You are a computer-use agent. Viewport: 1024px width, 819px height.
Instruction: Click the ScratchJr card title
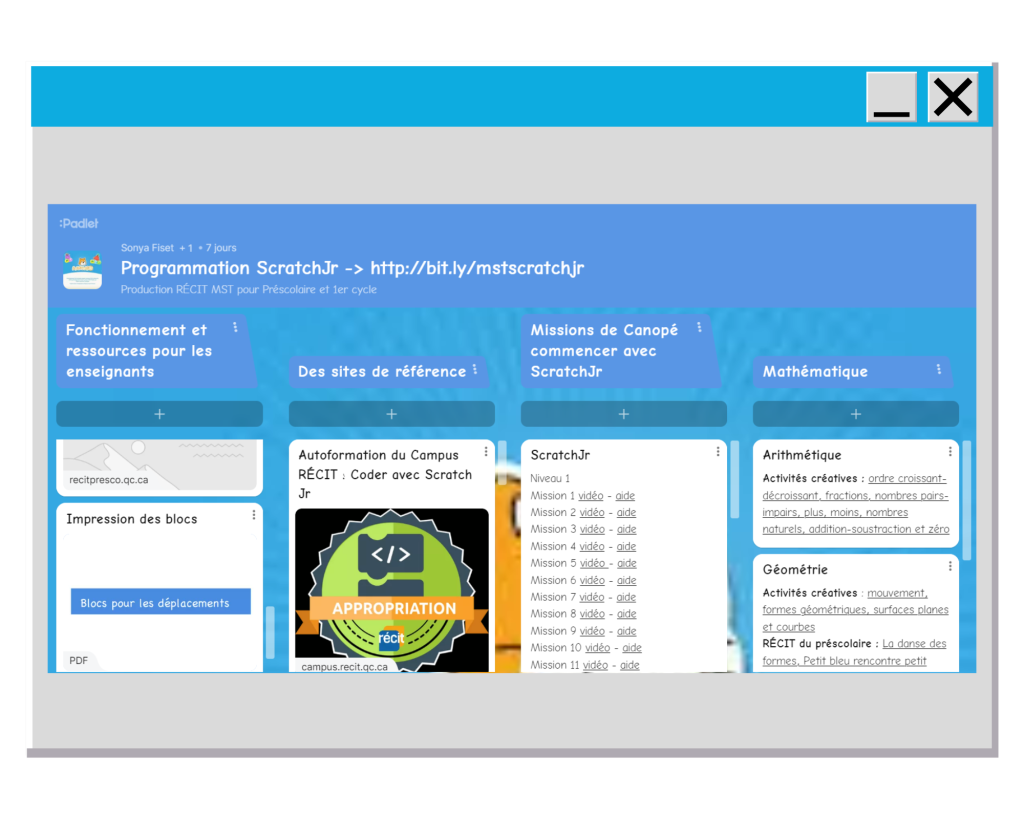560,455
